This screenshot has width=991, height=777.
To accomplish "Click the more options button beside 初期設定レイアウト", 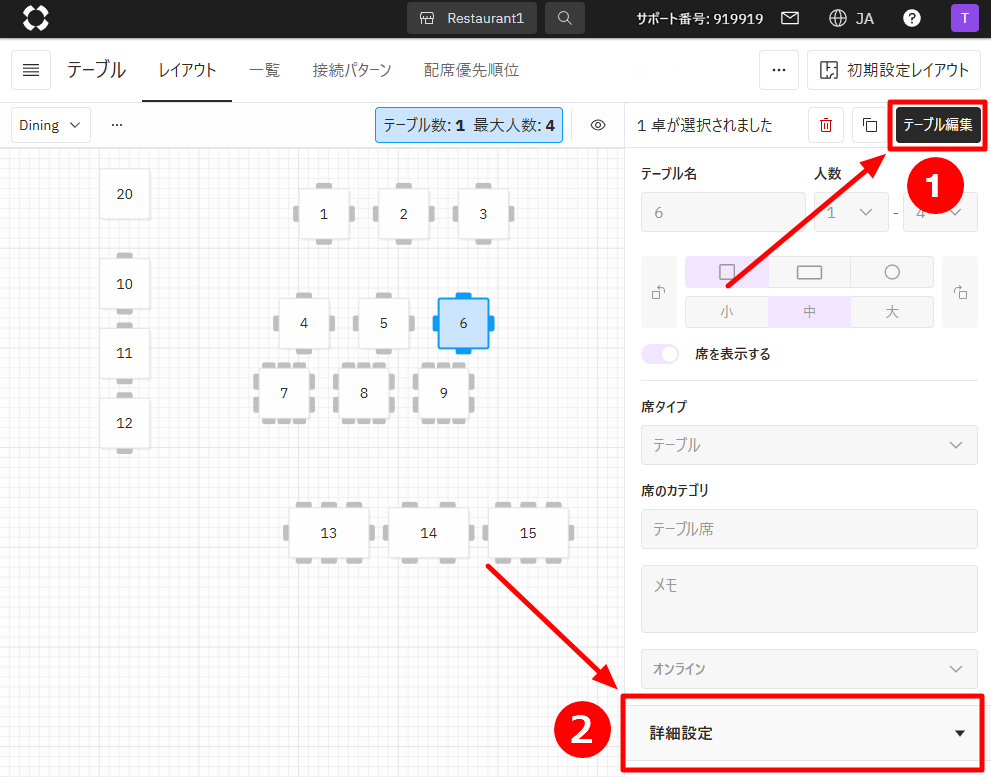I will click(779, 70).
